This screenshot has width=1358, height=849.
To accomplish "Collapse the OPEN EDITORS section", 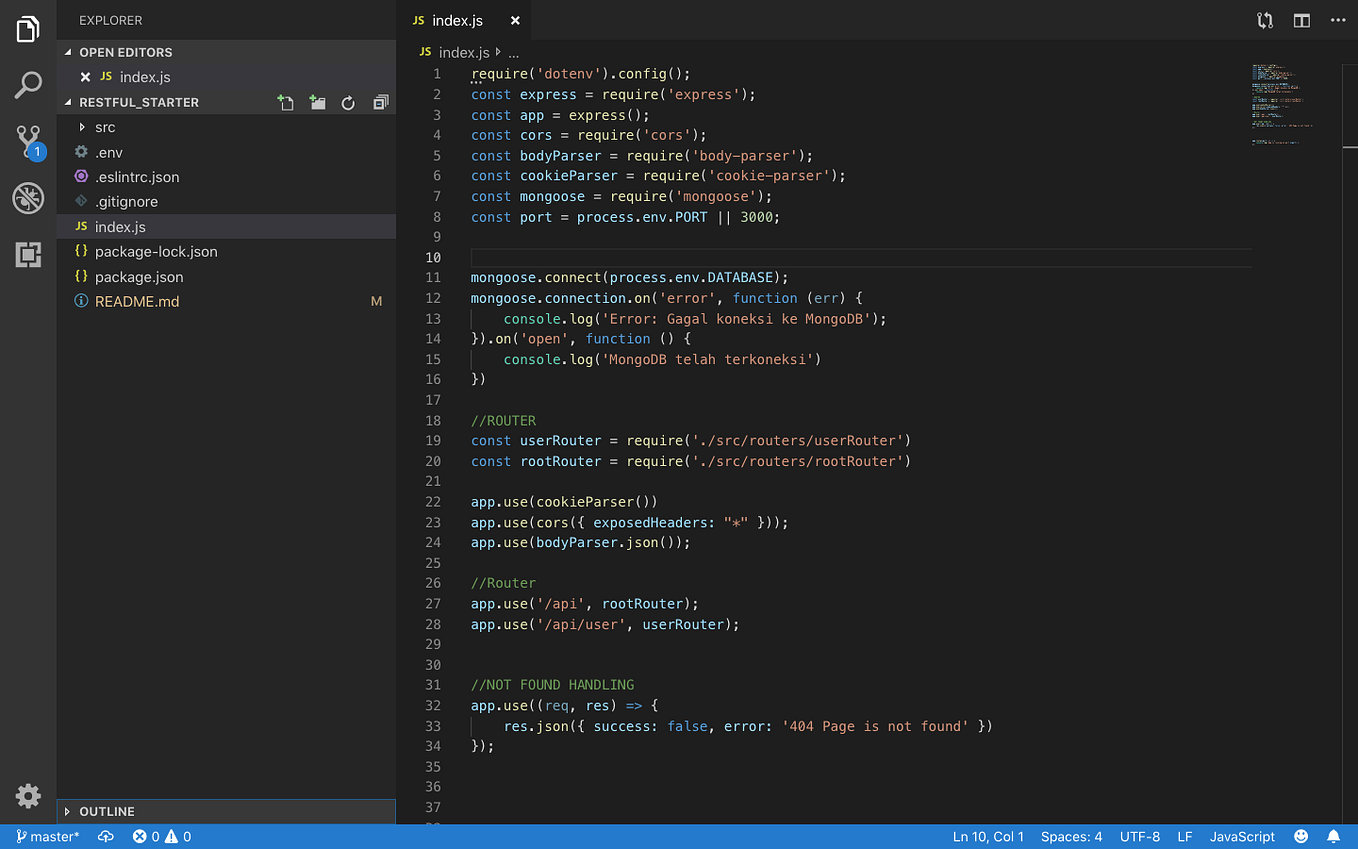I will 125,52.
